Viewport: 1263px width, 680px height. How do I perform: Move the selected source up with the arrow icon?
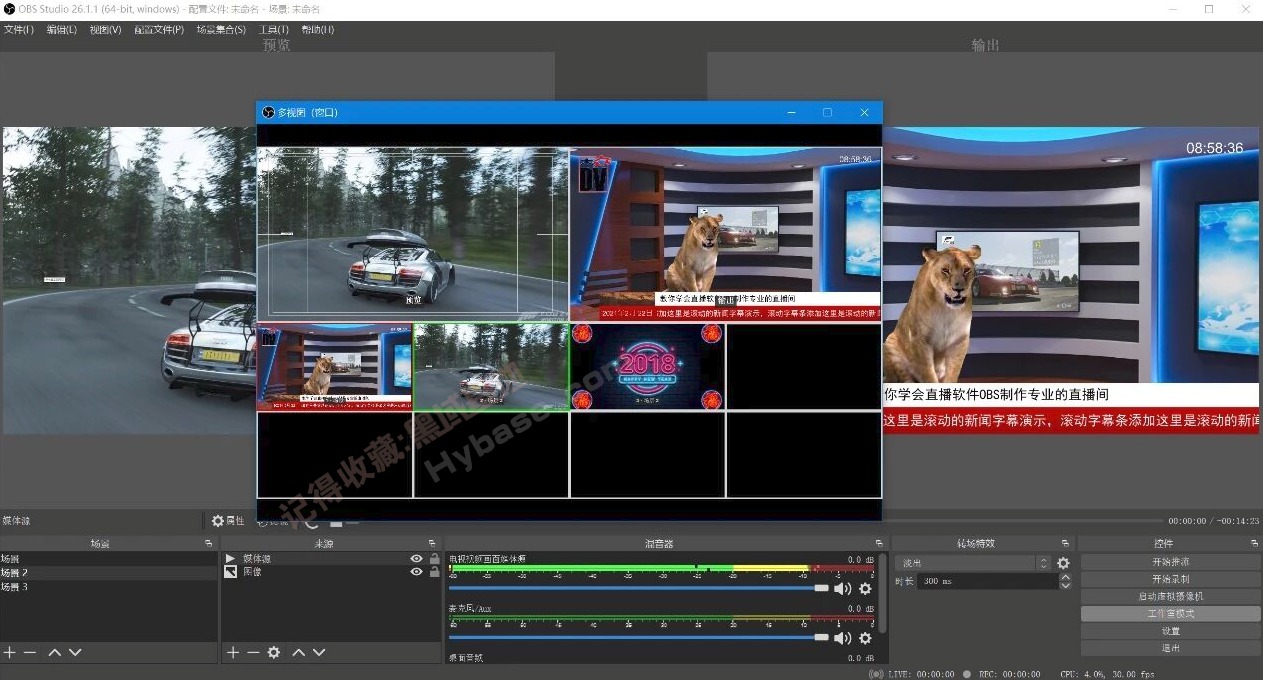point(298,652)
